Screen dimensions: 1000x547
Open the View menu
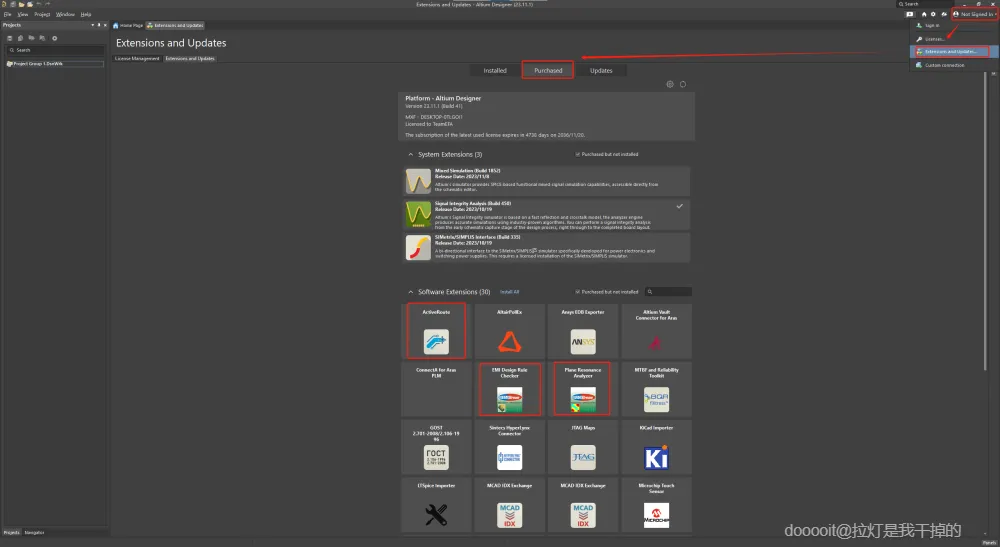pos(23,14)
